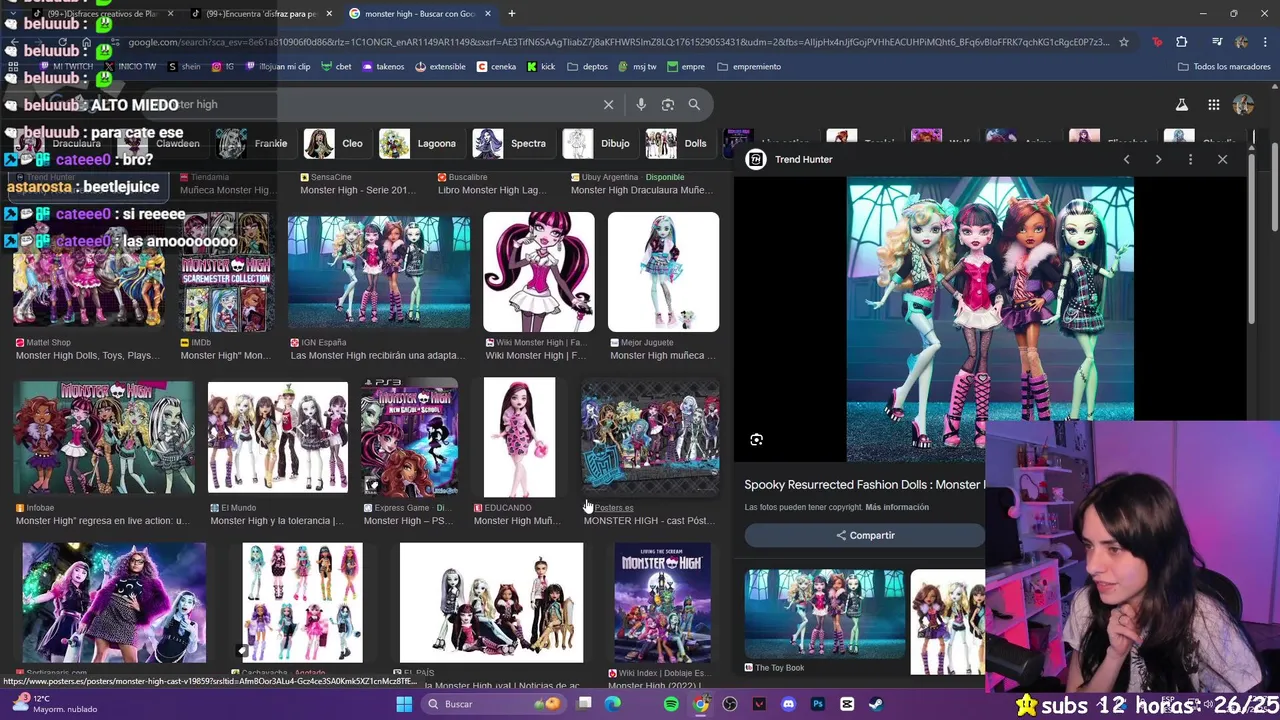Screen dimensions: 1280x720
Task: Filter images by Dolls chip
Action: coord(677,143)
